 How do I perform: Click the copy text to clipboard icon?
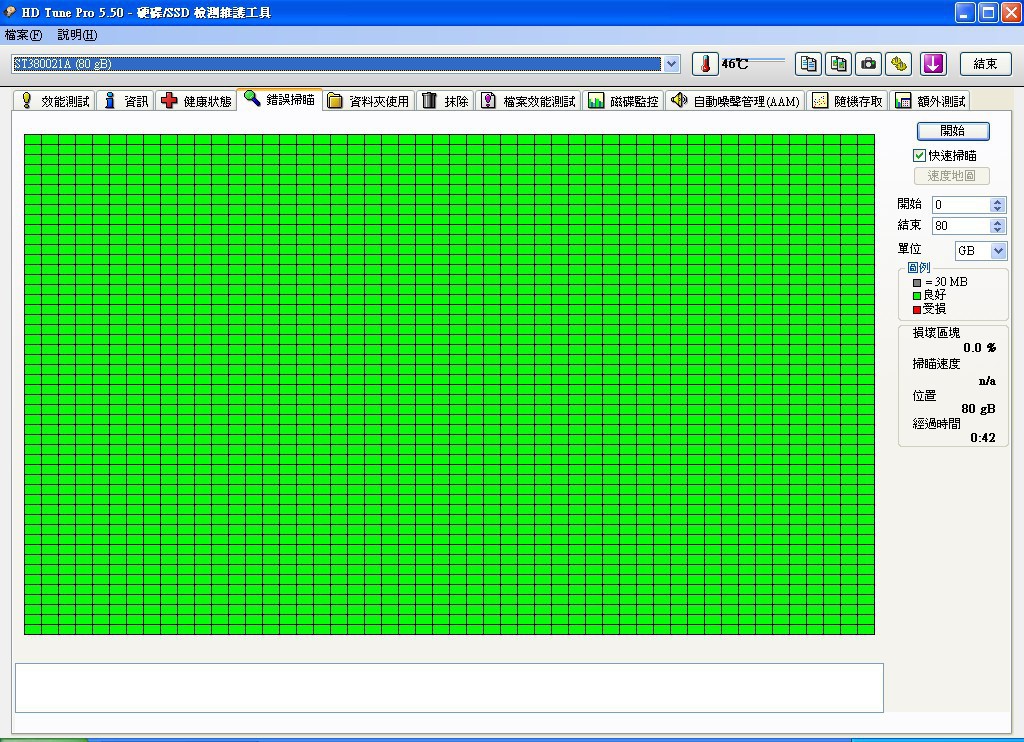click(808, 63)
